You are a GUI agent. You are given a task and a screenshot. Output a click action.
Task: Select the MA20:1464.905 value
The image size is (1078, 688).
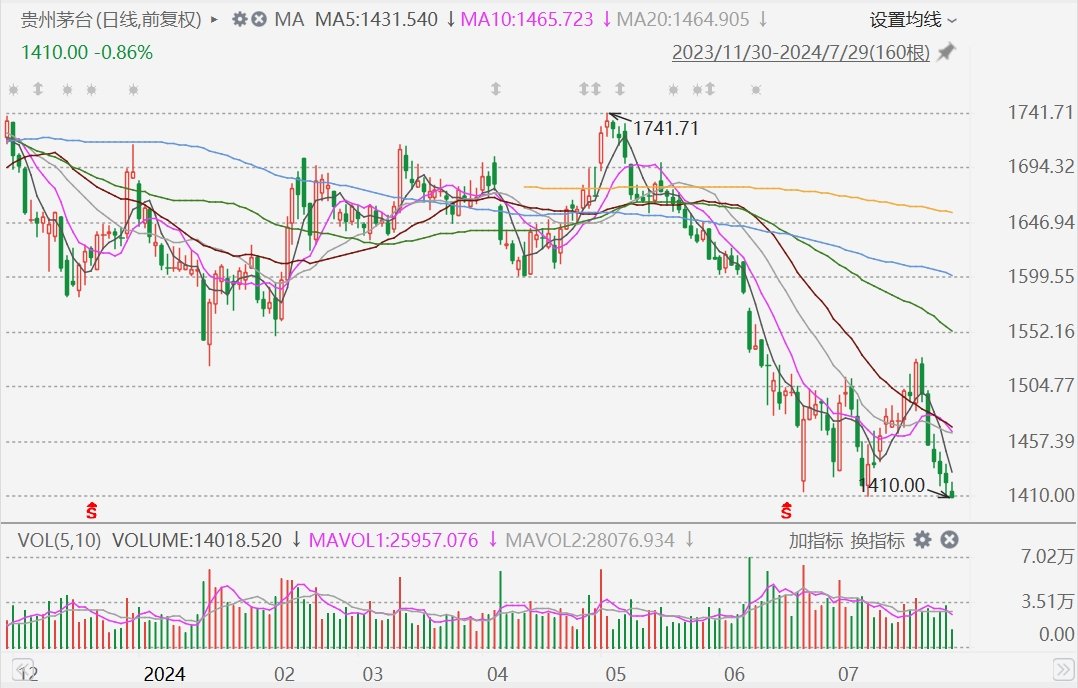(x=683, y=19)
